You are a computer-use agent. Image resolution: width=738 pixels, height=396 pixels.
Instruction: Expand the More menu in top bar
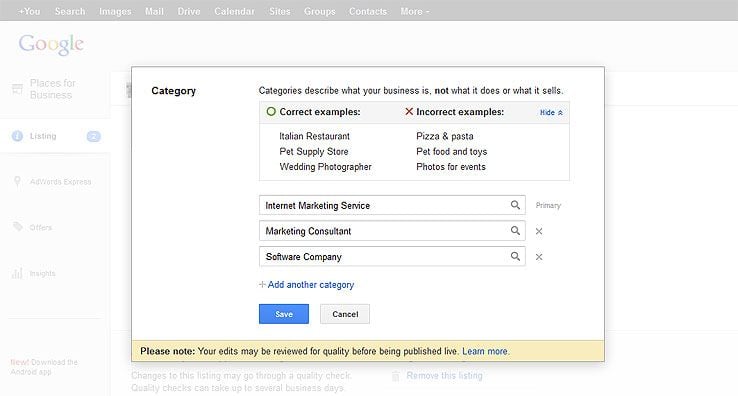coord(415,11)
